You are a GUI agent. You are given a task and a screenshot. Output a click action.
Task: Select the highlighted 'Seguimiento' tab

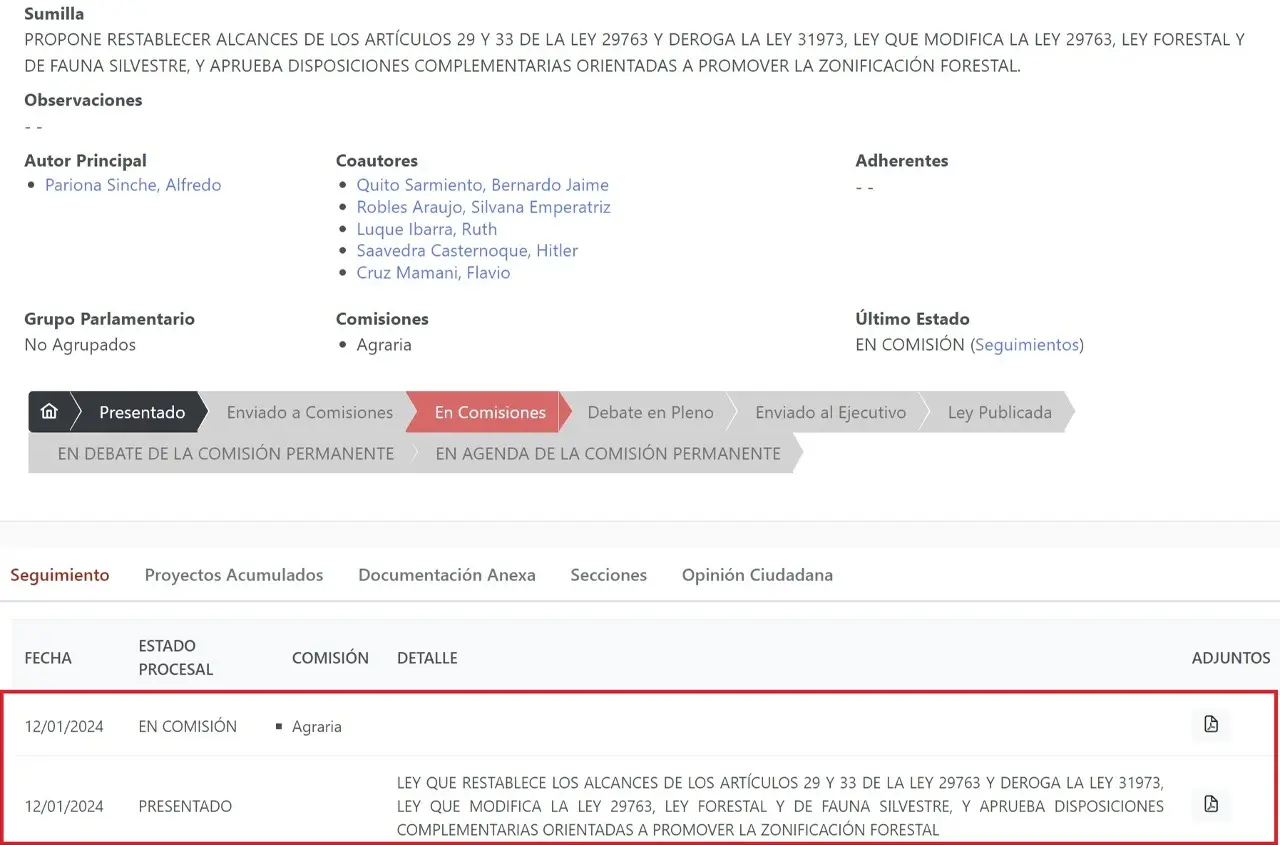[60, 574]
